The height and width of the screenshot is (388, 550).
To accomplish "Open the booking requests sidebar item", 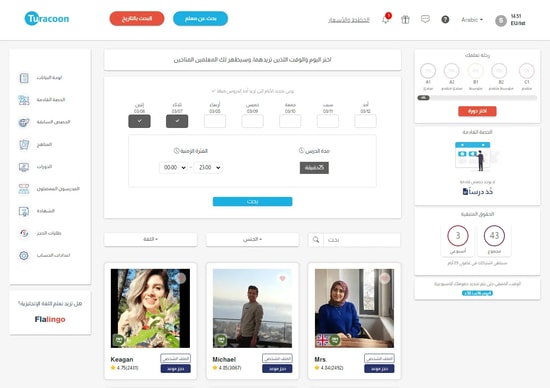I will pos(40,233).
